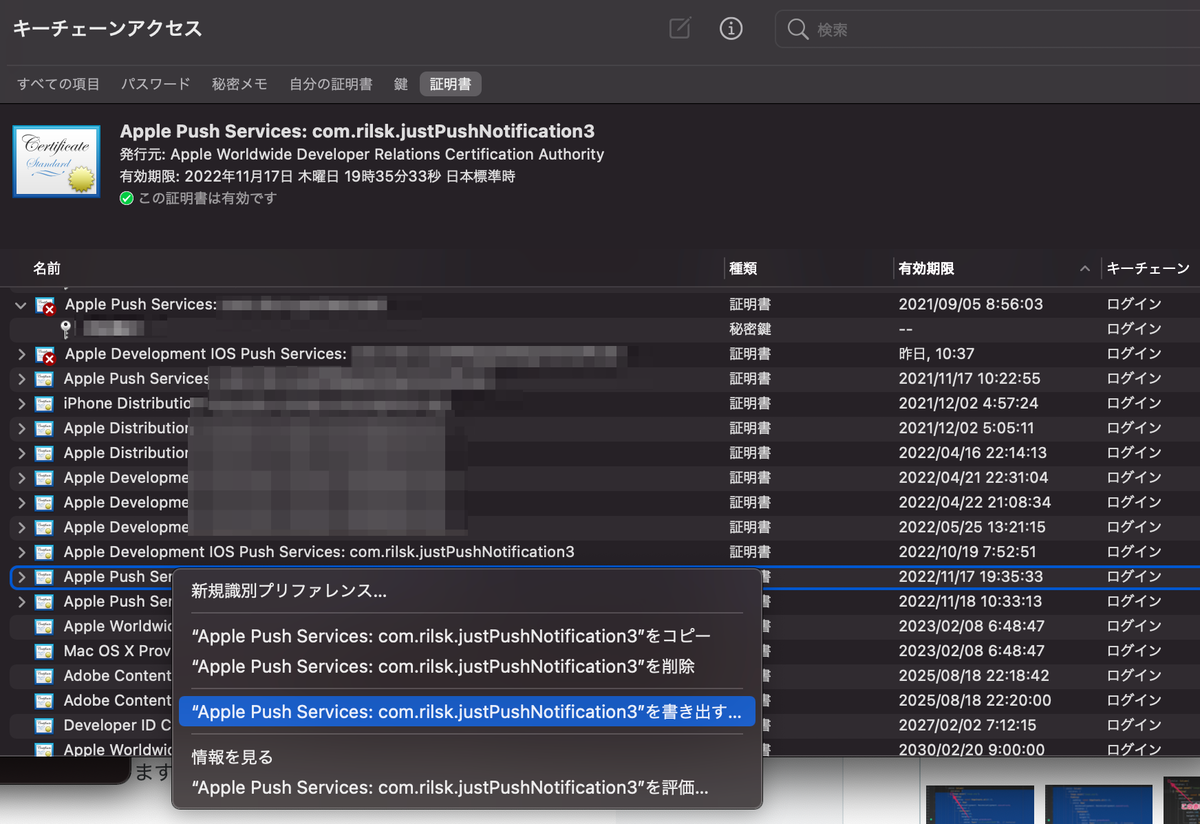The width and height of the screenshot is (1200, 824).
Task: Expand Apple Distribution row expiring 2022/04/16
Action: [x=21, y=453]
